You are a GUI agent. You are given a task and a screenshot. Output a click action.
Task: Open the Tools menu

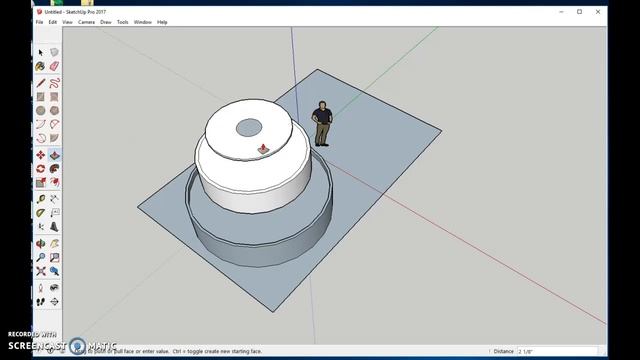(122, 22)
